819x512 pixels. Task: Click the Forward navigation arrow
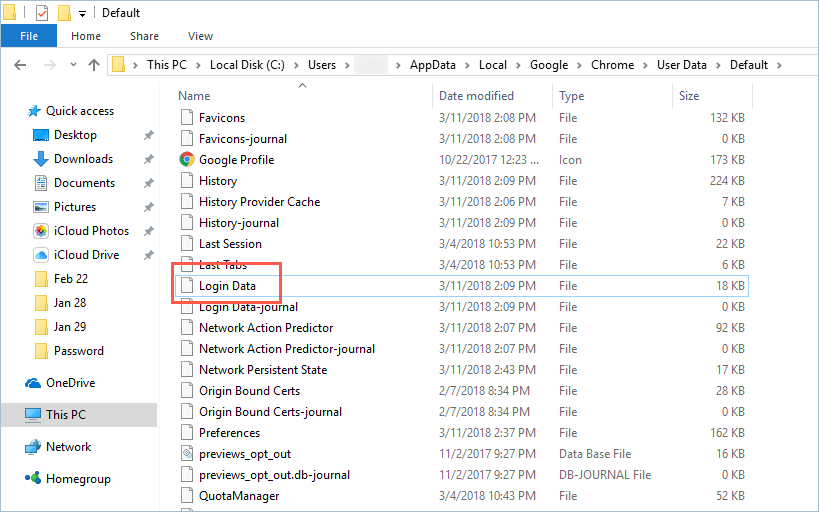(x=50, y=65)
